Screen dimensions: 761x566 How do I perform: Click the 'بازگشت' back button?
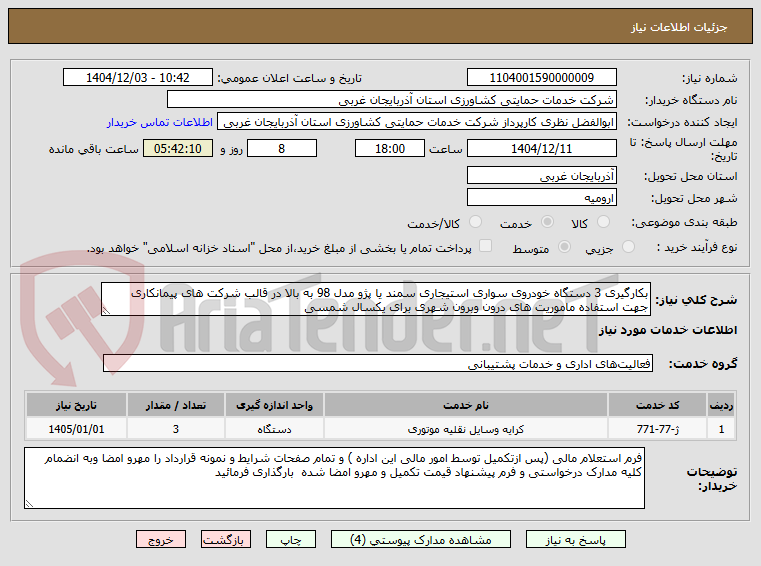pyautogui.click(x=226, y=539)
